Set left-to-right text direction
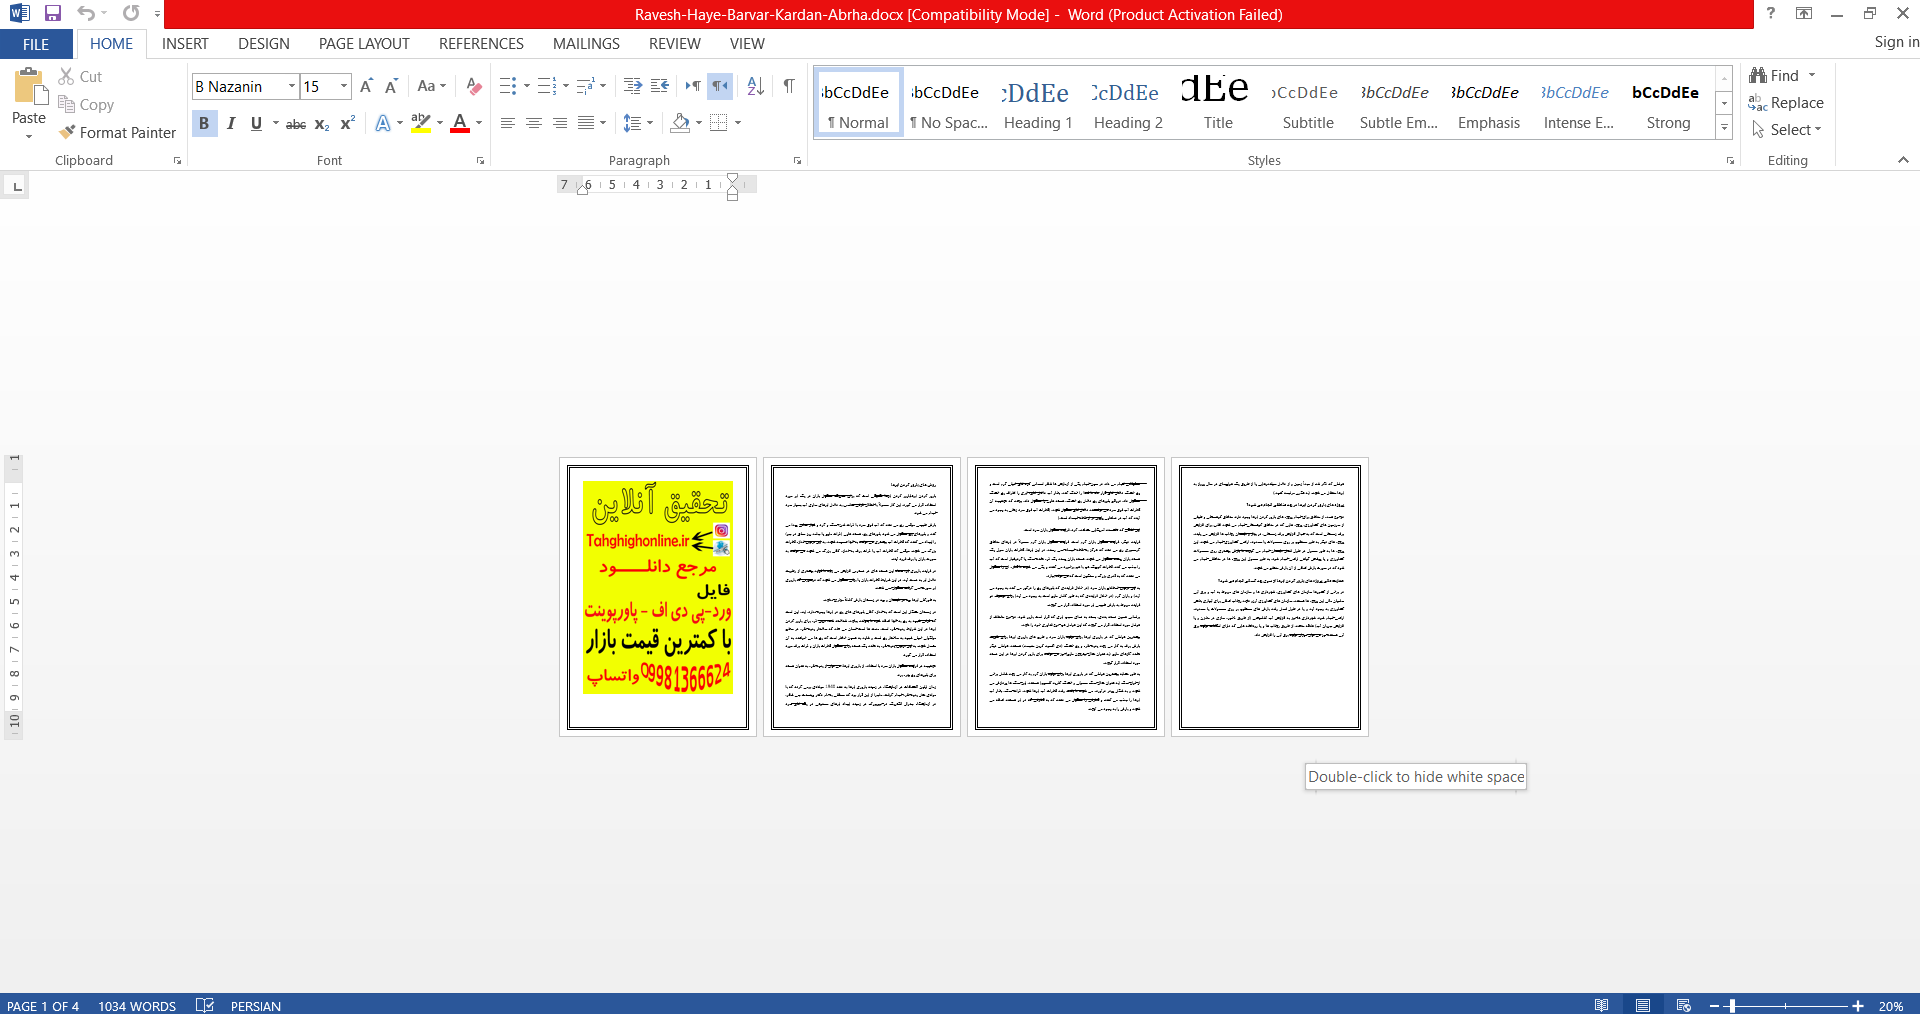The image size is (1920, 1014). point(693,86)
